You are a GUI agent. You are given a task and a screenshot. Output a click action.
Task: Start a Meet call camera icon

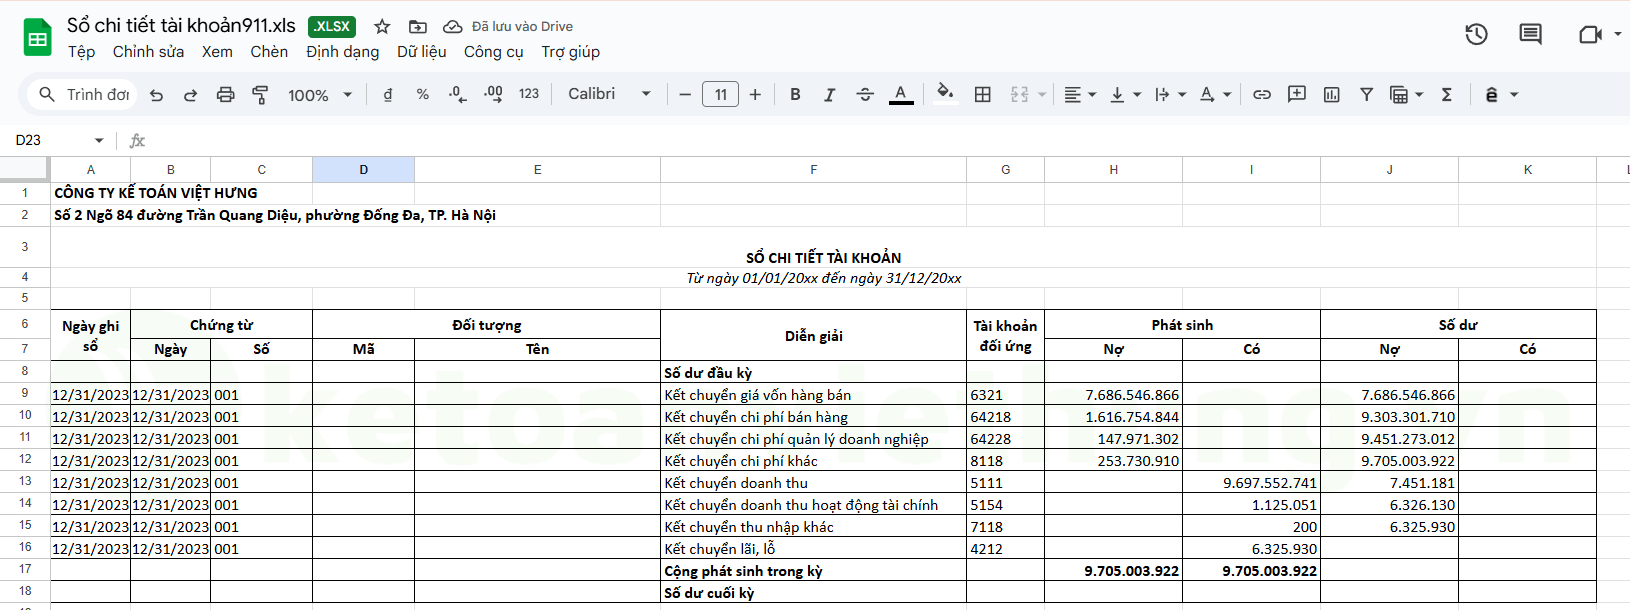click(1590, 35)
